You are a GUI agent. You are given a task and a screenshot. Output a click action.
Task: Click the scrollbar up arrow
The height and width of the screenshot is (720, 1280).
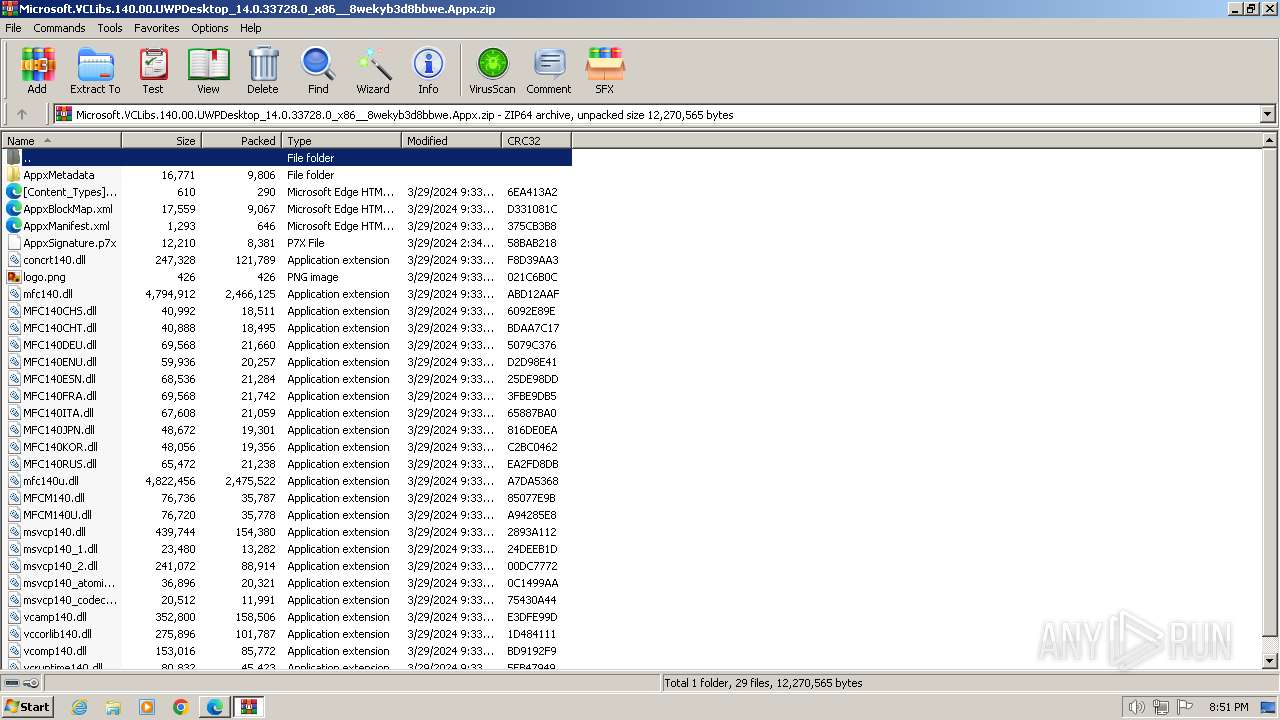click(x=1271, y=141)
